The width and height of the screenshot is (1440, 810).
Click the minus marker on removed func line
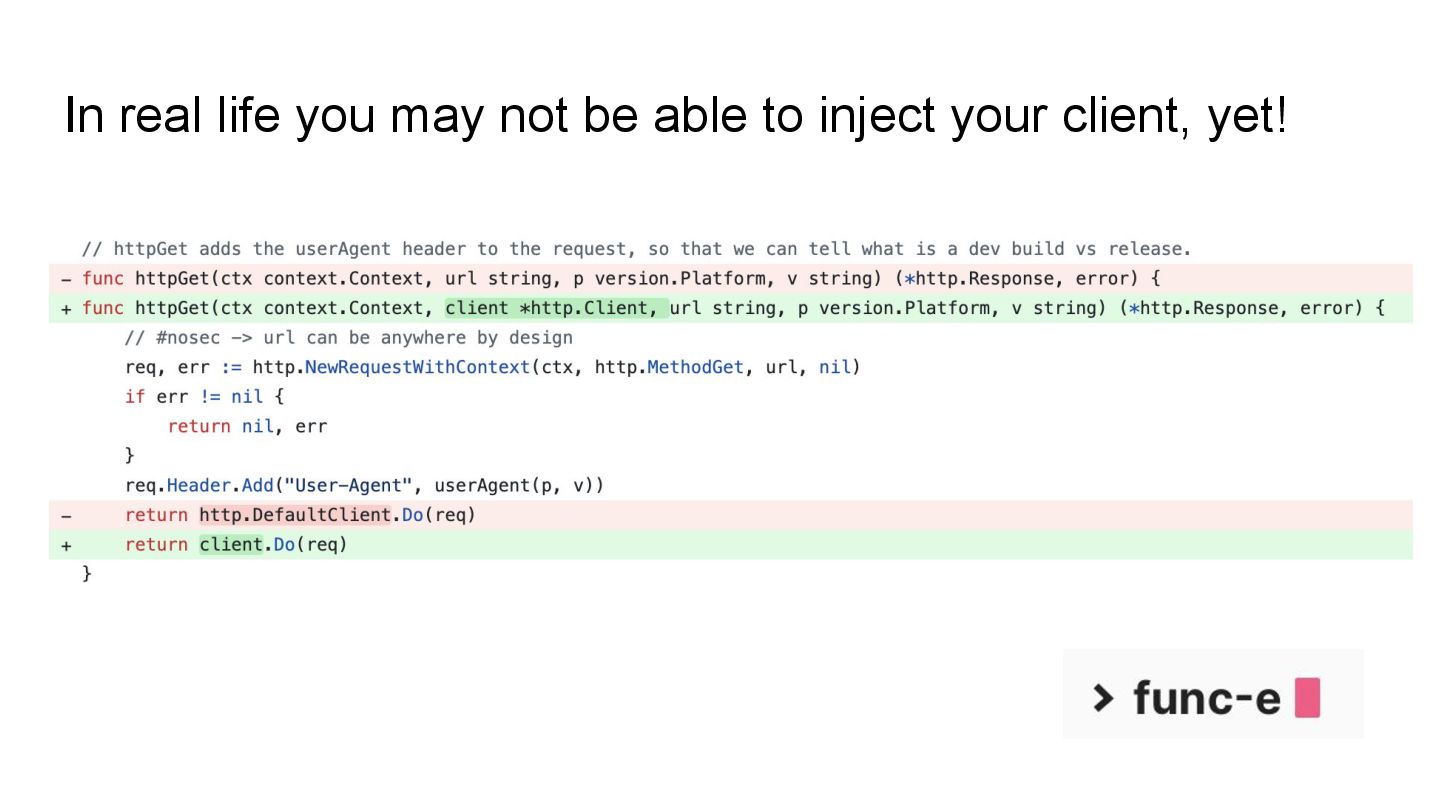66,279
